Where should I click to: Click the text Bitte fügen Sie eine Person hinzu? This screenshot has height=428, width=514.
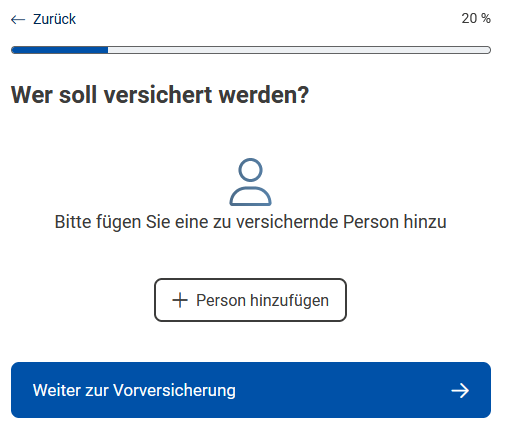click(x=250, y=222)
